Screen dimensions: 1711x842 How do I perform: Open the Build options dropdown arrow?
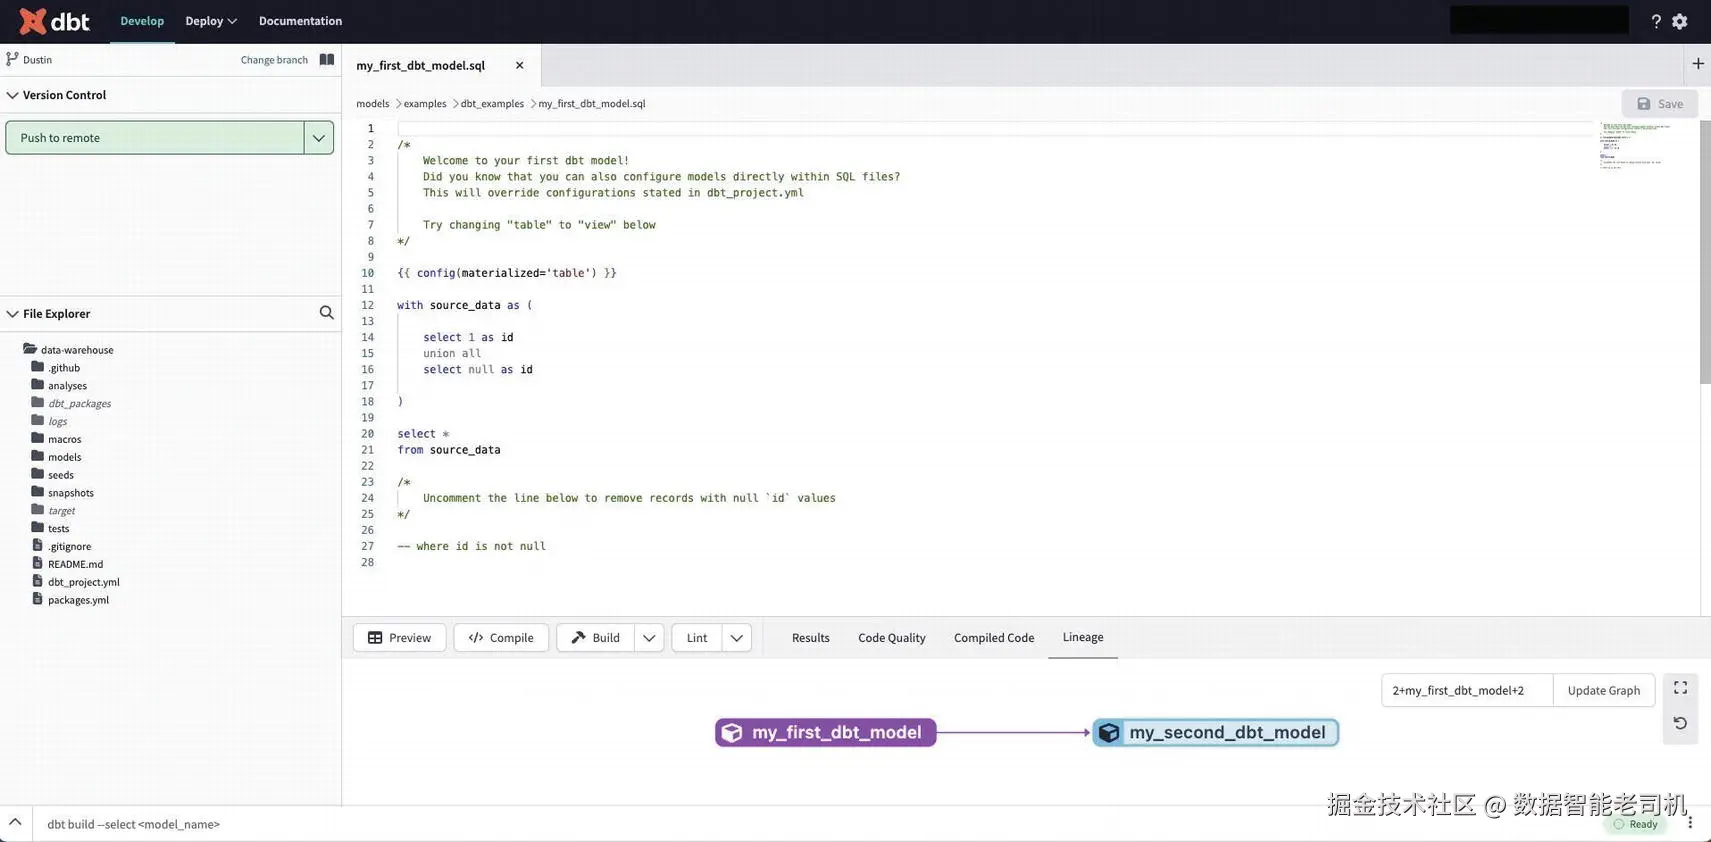pyautogui.click(x=649, y=638)
